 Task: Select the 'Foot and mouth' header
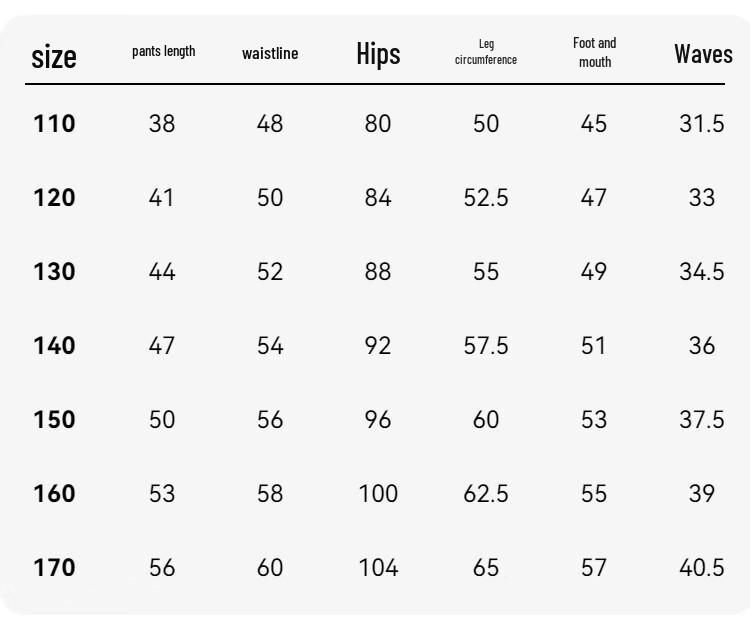pos(595,52)
